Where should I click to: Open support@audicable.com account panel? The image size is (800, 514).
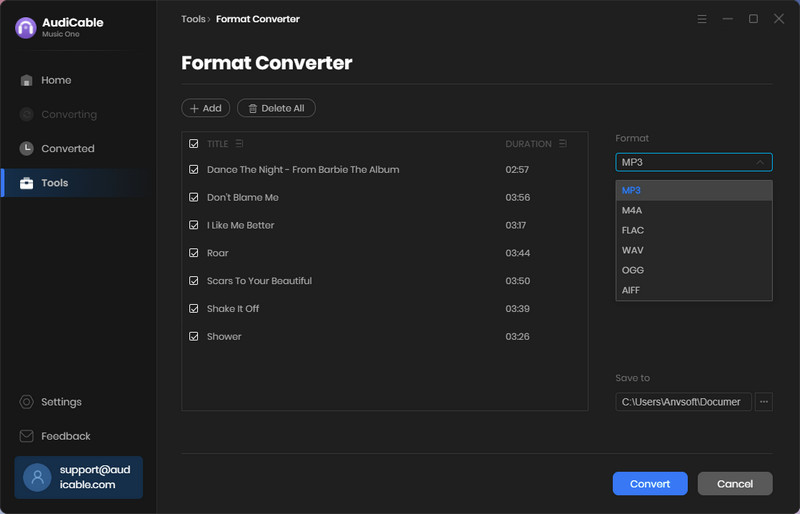tap(79, 477)
